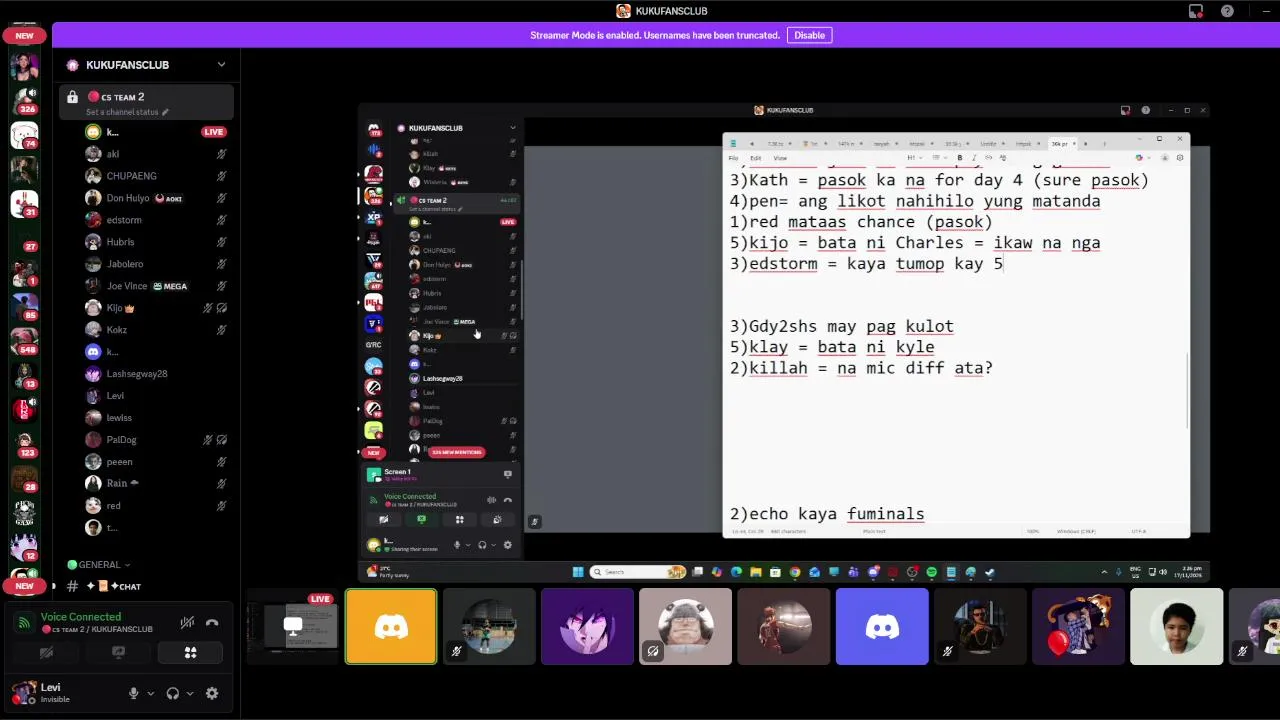
Task: Open the microphone input options dropdown
Action: [151, 693]
